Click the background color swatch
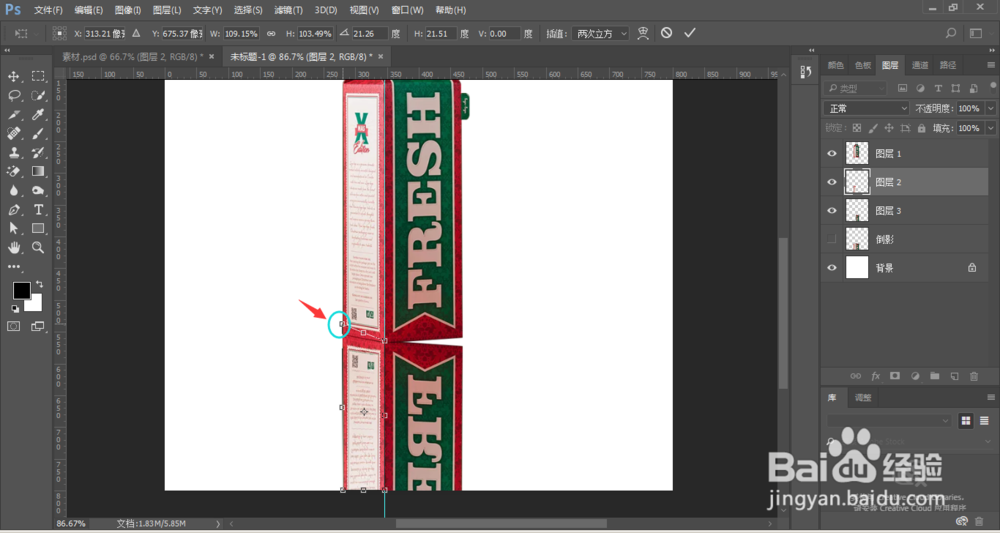The width and height of the screenshot is (1000, 533). click(35, 305)
